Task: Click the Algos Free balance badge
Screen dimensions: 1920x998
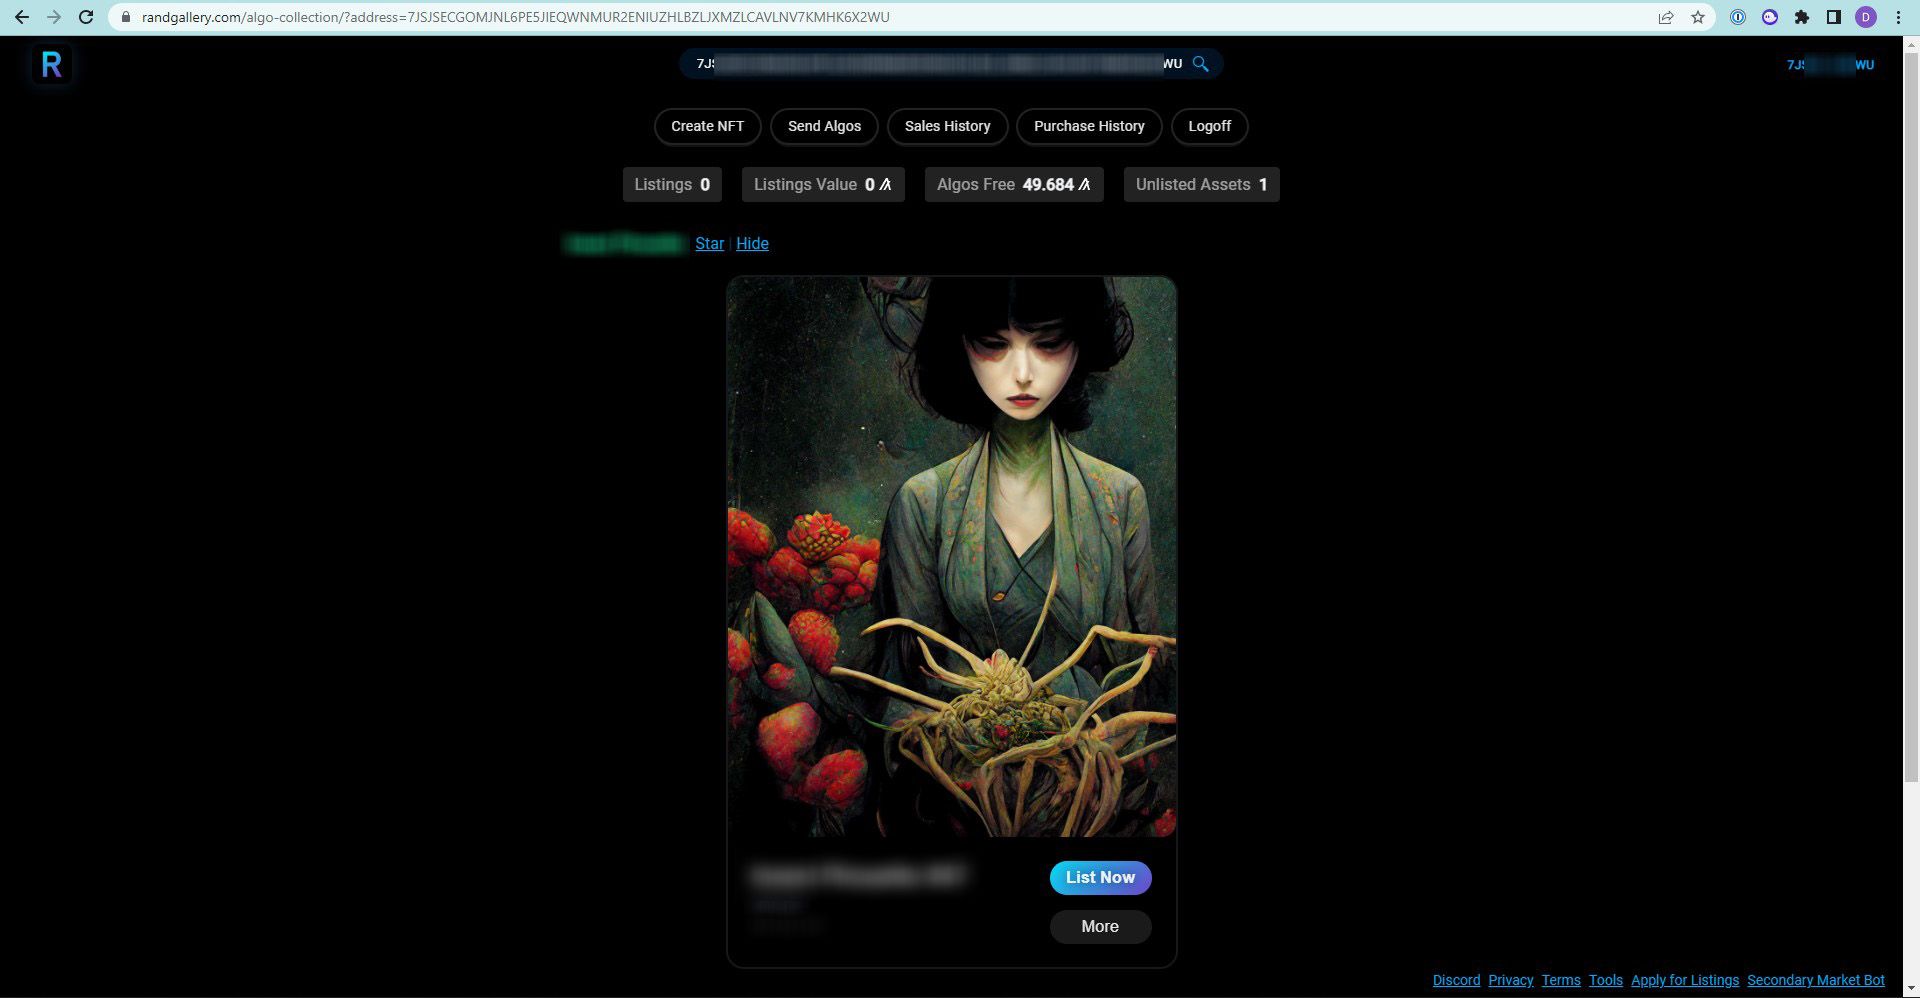Action: [1013, 185]
